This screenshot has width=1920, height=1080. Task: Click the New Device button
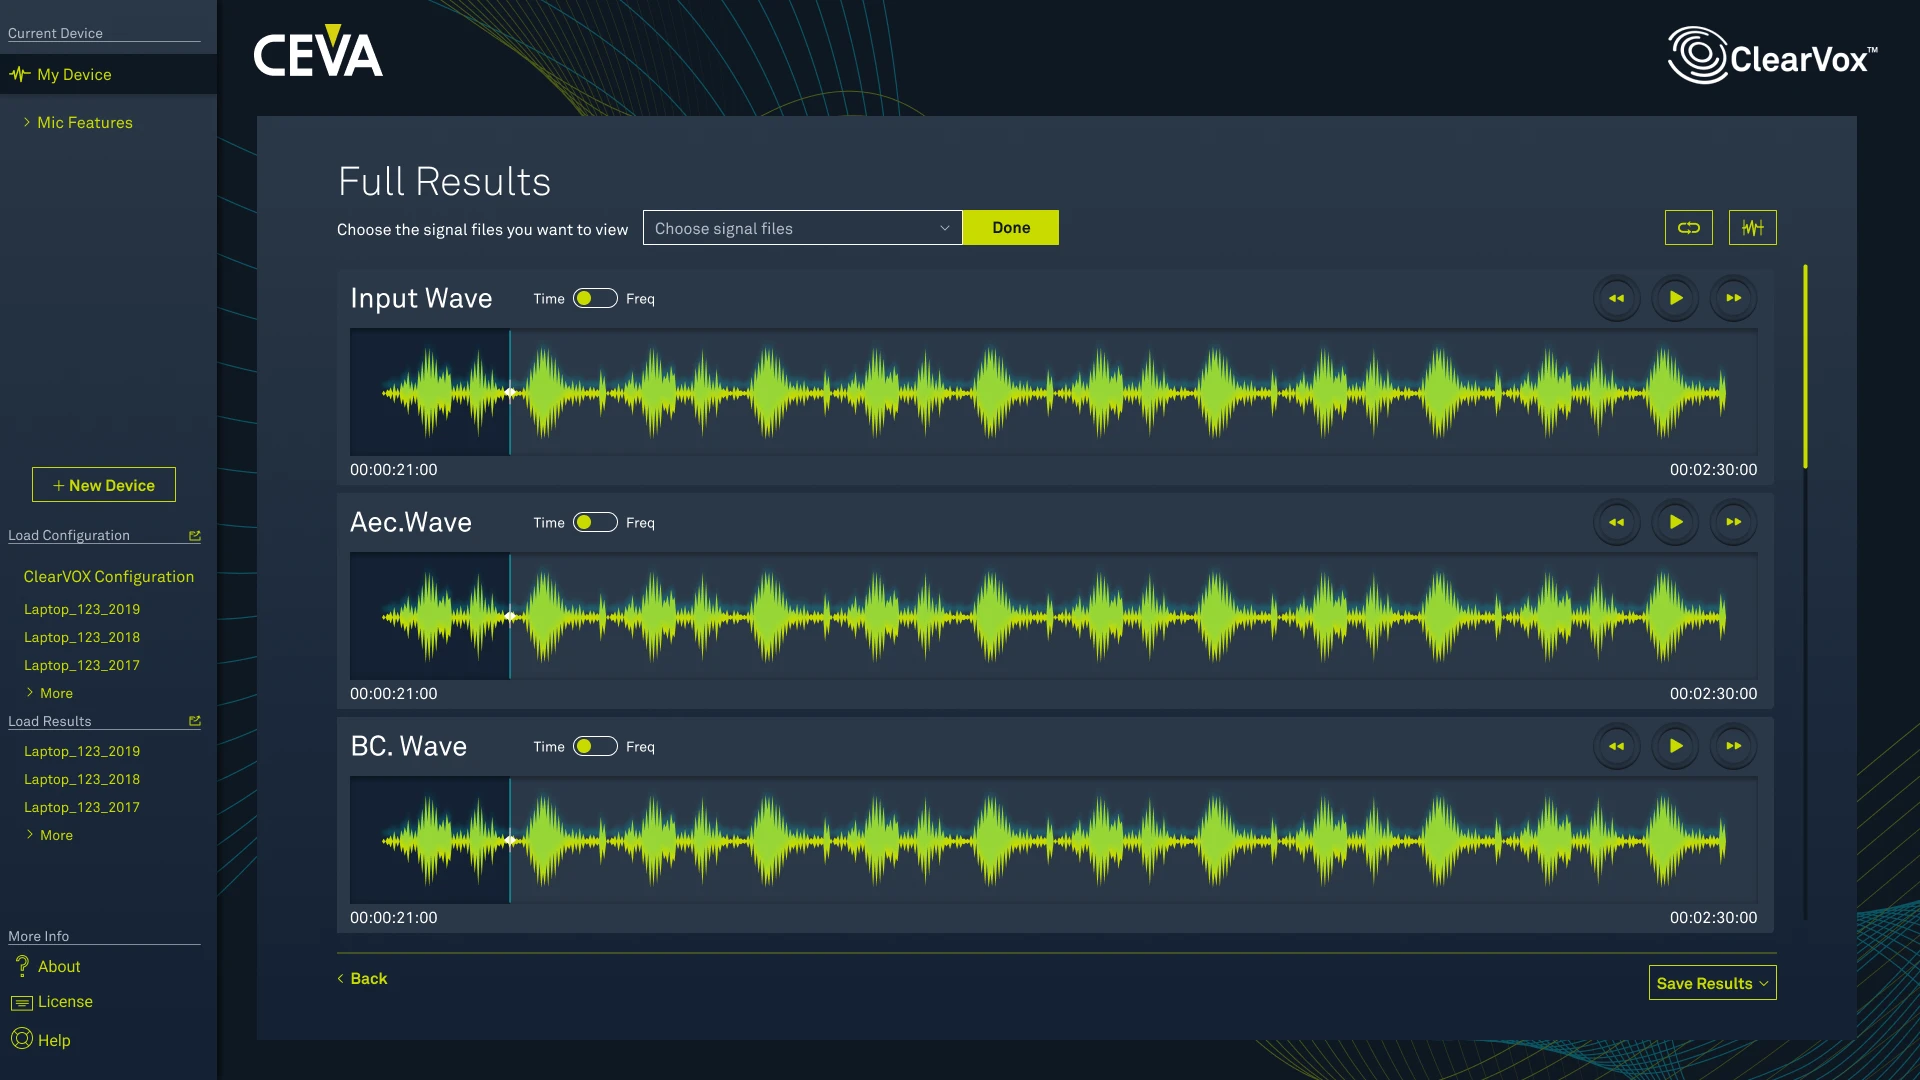[x=104, y=485]
